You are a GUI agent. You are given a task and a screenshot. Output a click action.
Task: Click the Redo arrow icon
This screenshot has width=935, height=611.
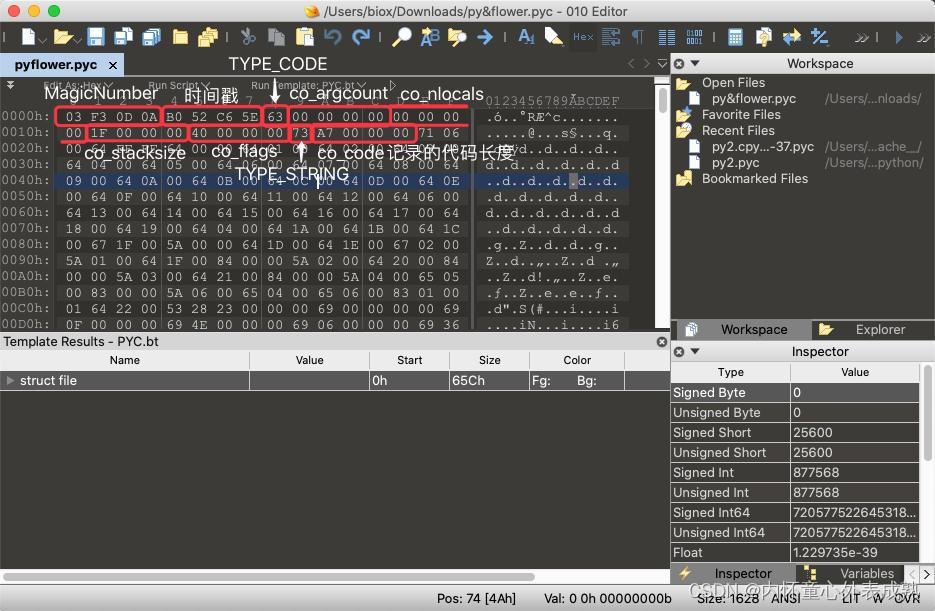click(x=361, y=37)
